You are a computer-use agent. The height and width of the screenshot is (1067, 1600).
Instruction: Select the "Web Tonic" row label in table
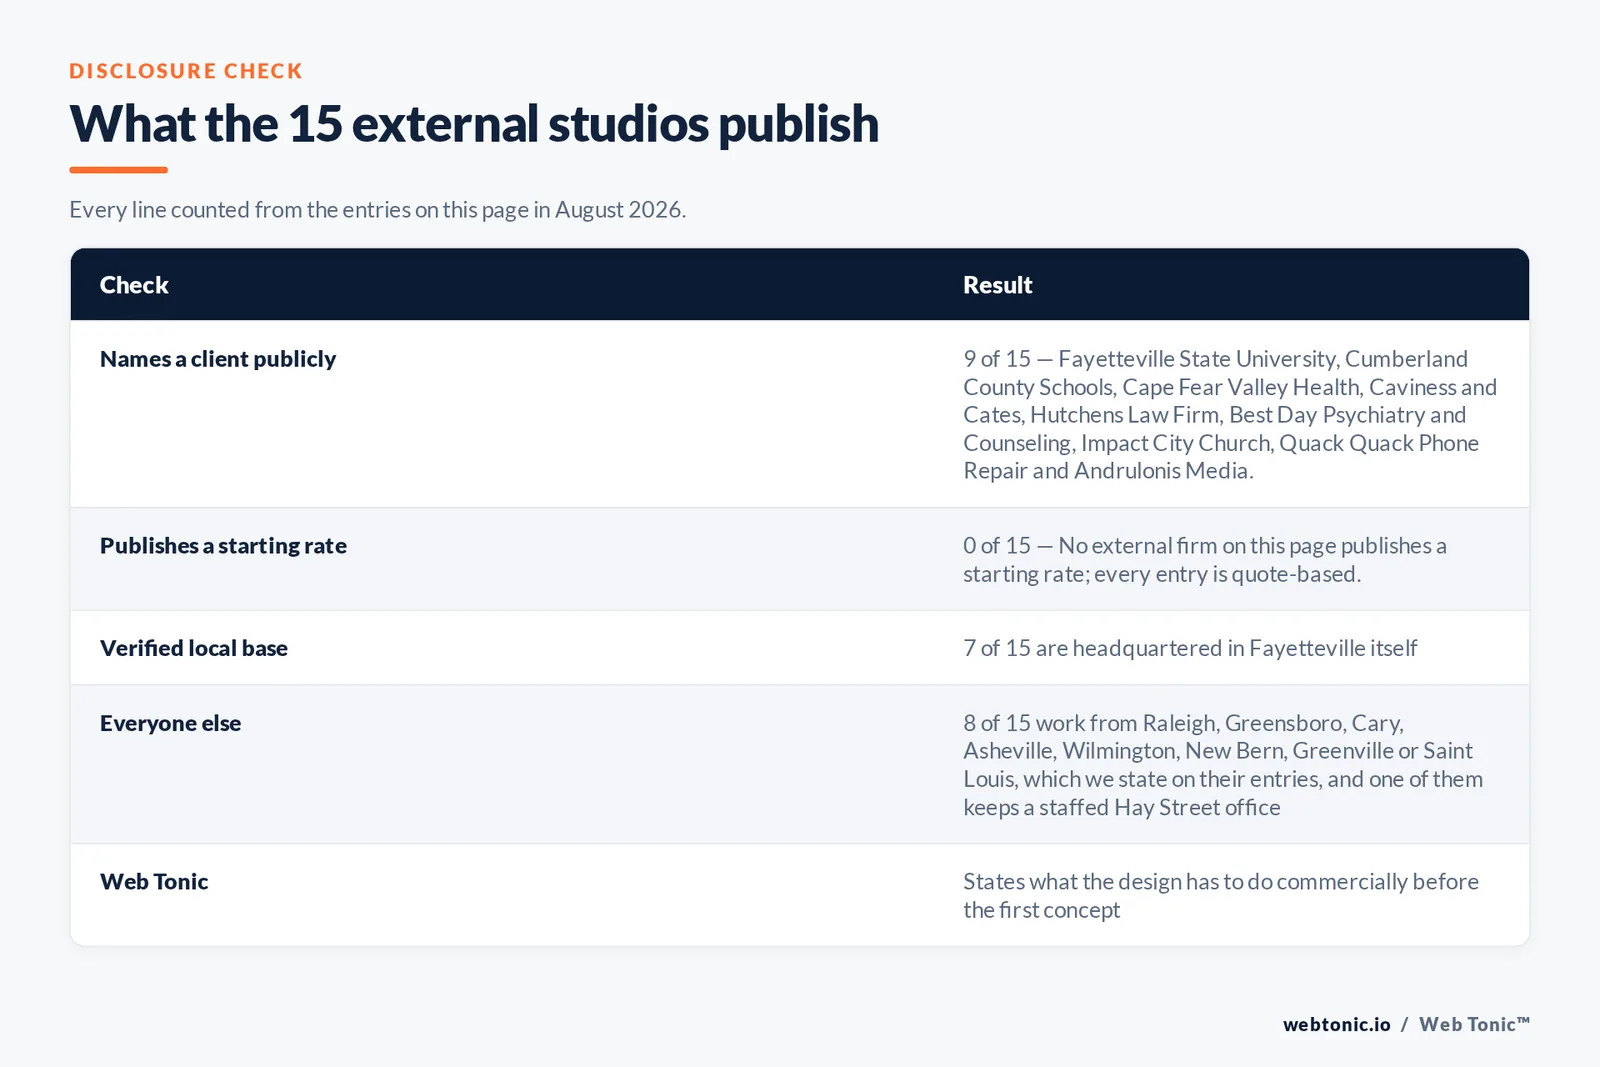tap(154, 882)
